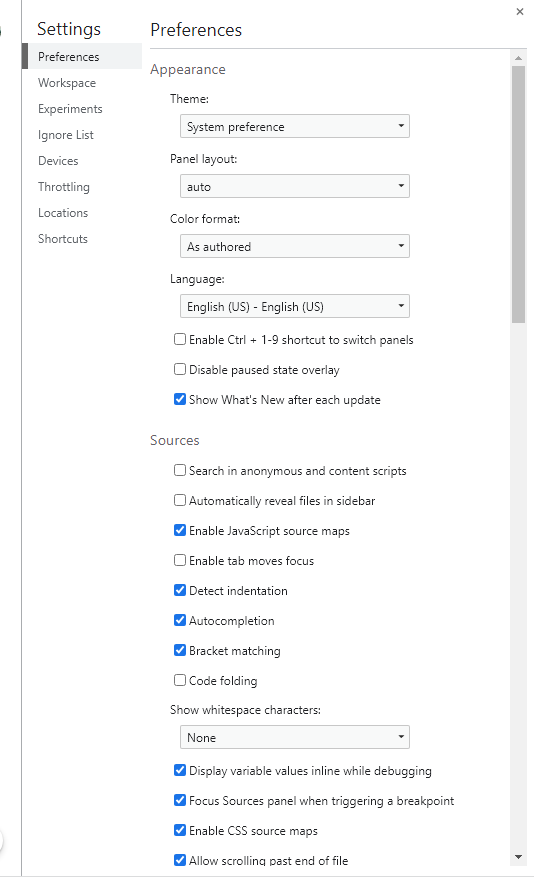The image size is (534, 883).
Task: Close the Settings panel
Action: tap(519, 12)
